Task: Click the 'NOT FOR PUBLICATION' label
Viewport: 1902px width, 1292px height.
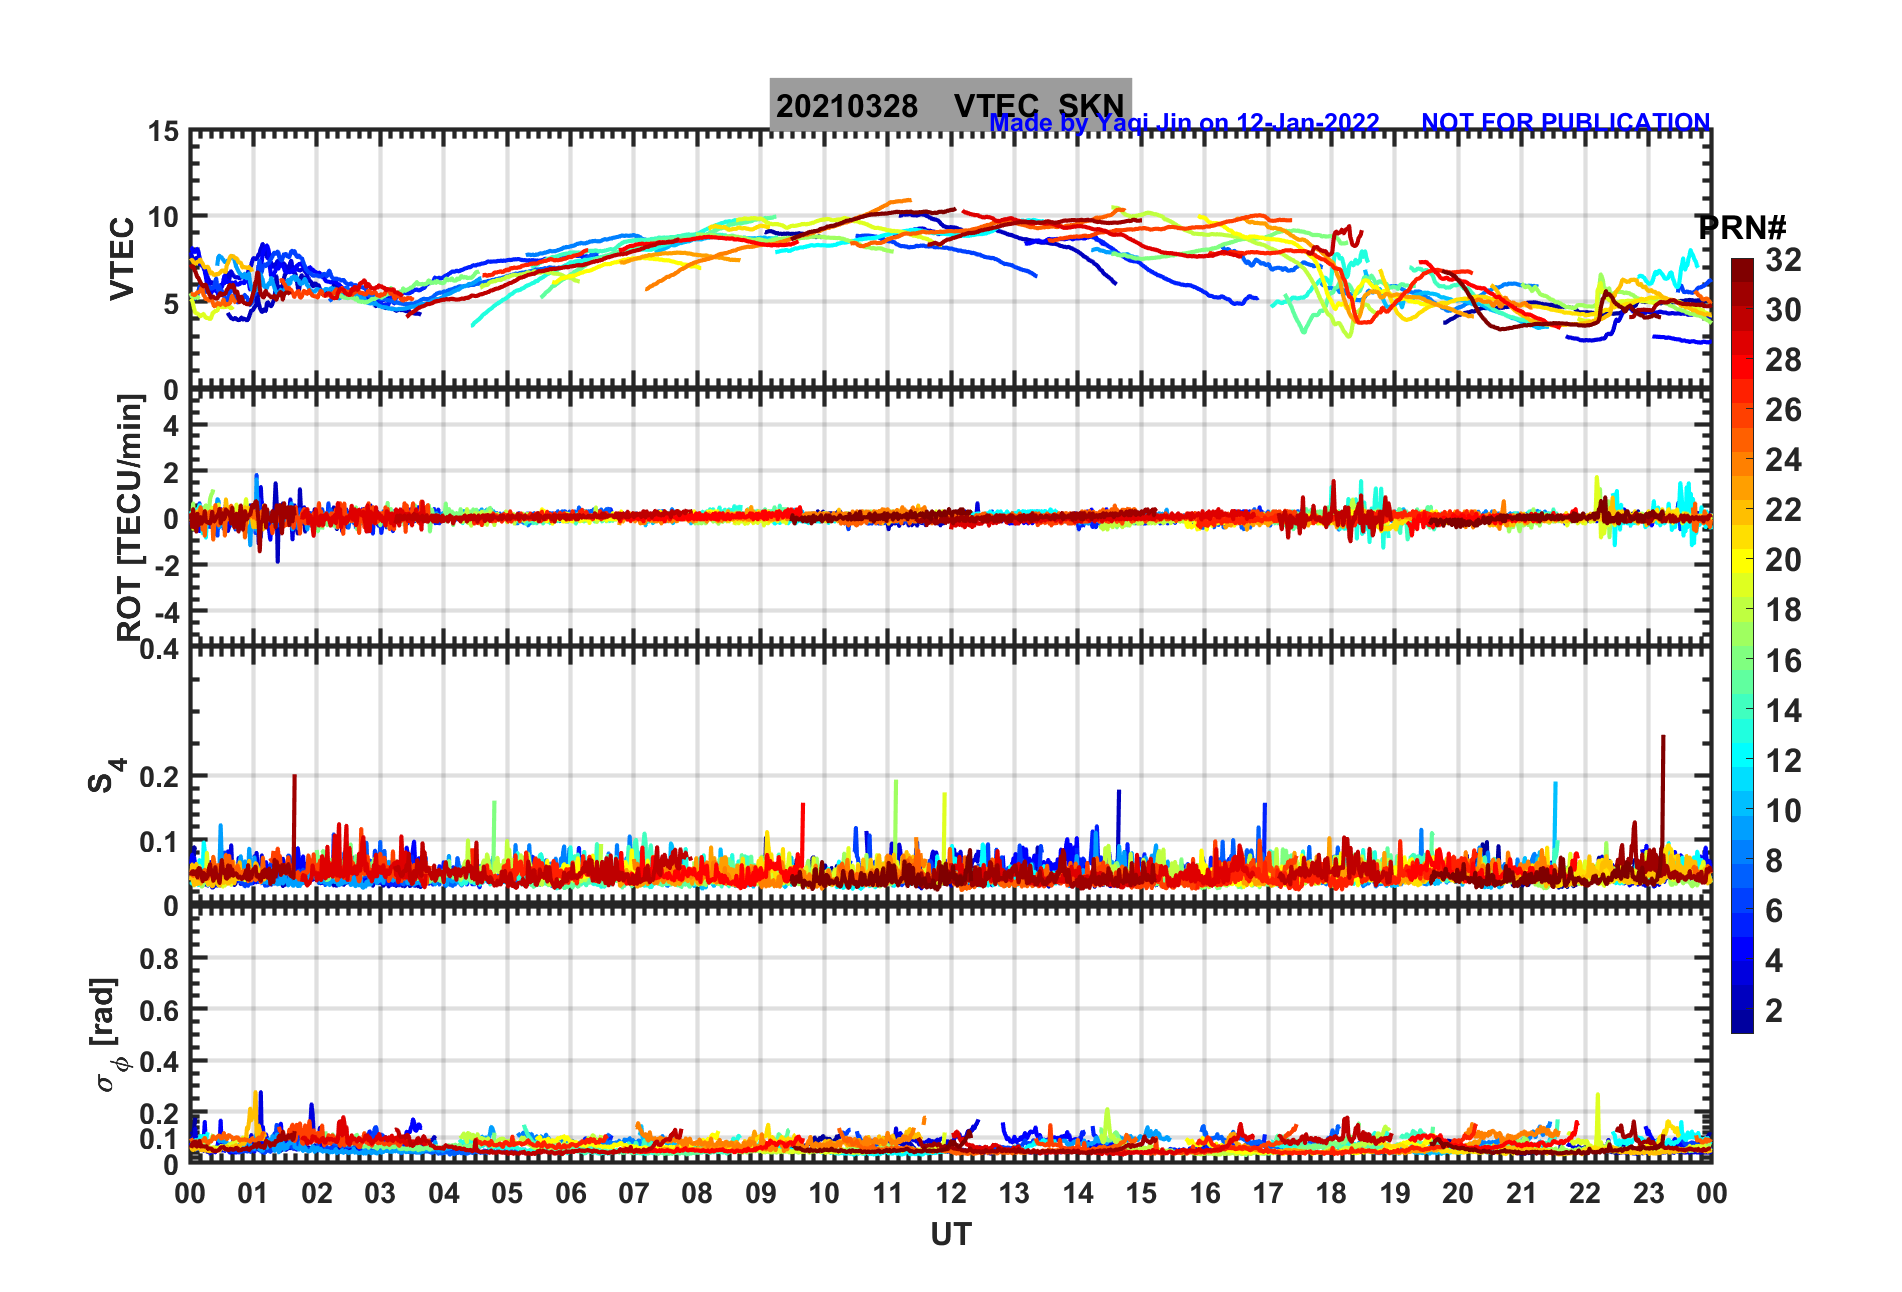Action: 1565,123
